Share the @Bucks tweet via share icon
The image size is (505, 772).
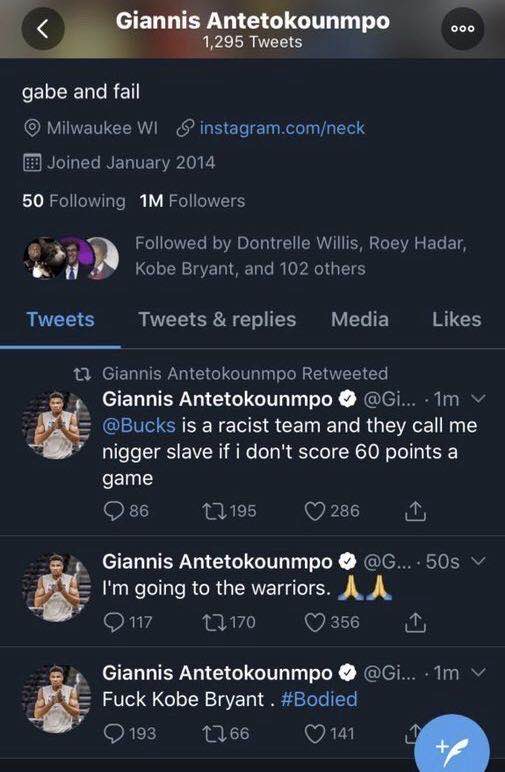[x=415, y=511]
